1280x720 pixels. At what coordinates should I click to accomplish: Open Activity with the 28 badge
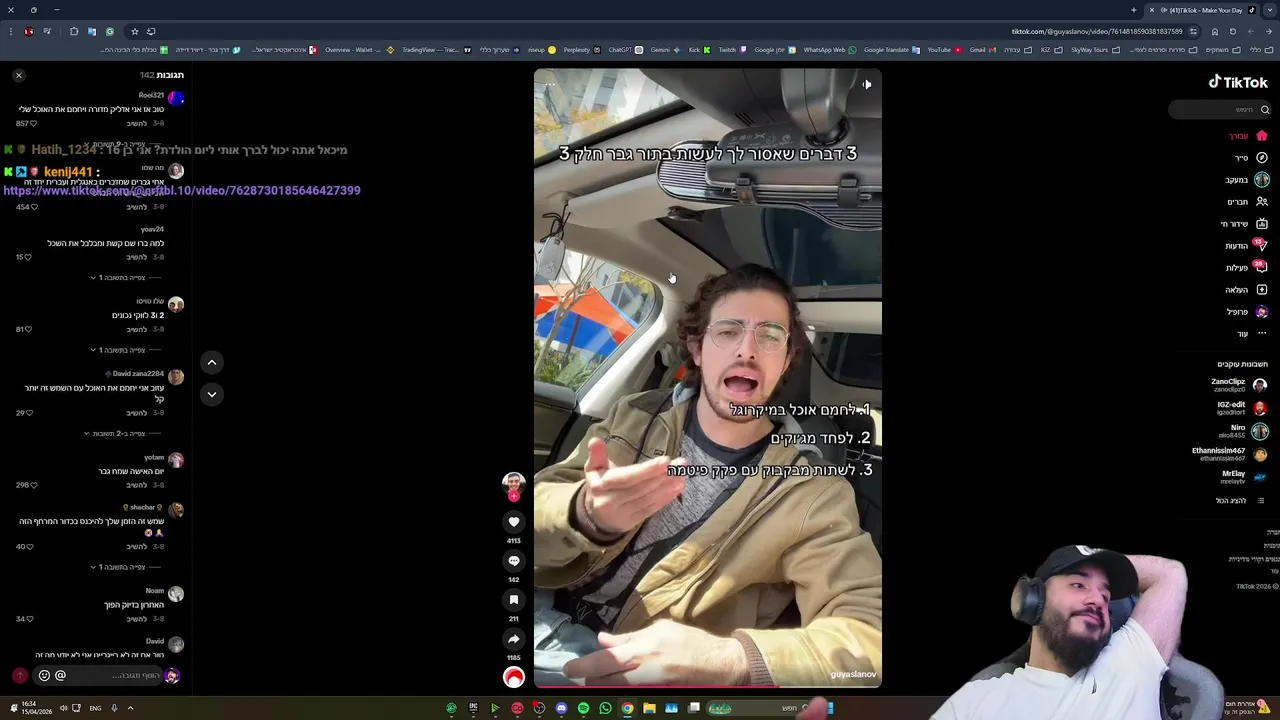[1247, 268]
